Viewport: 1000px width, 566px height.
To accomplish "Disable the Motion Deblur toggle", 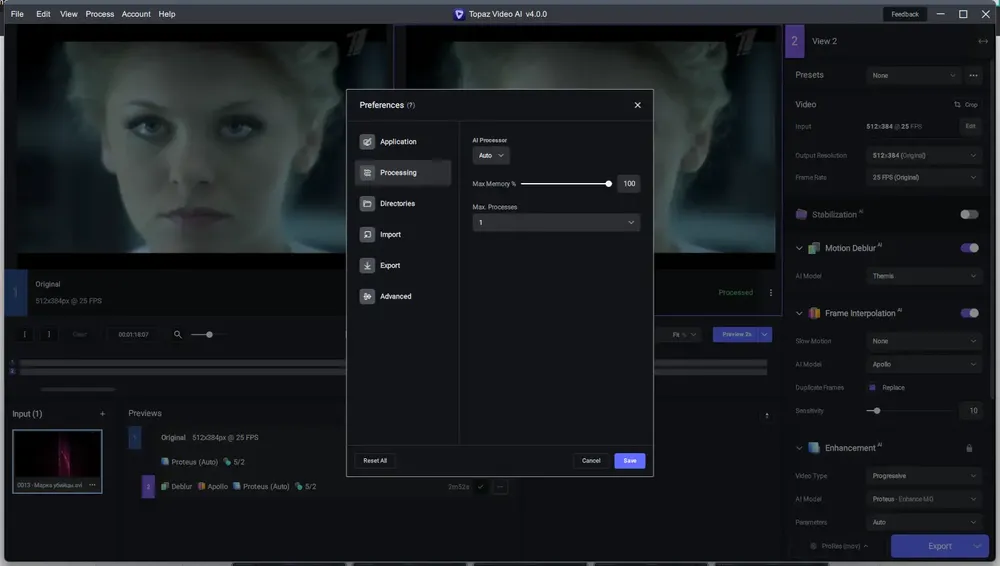I will click(x=969, y=248).
